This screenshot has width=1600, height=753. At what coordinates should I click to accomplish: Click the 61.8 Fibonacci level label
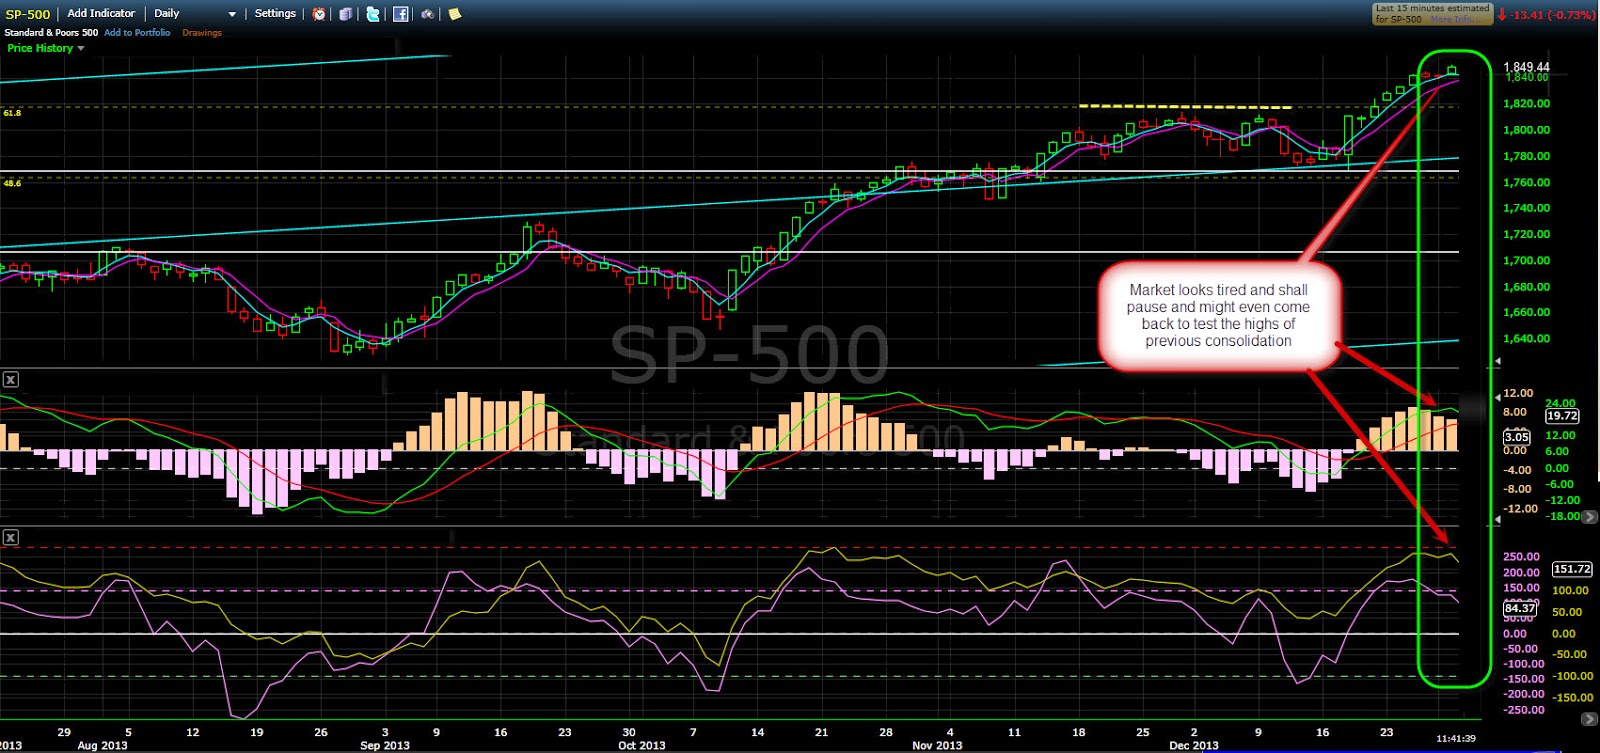(x=12, y=113)
